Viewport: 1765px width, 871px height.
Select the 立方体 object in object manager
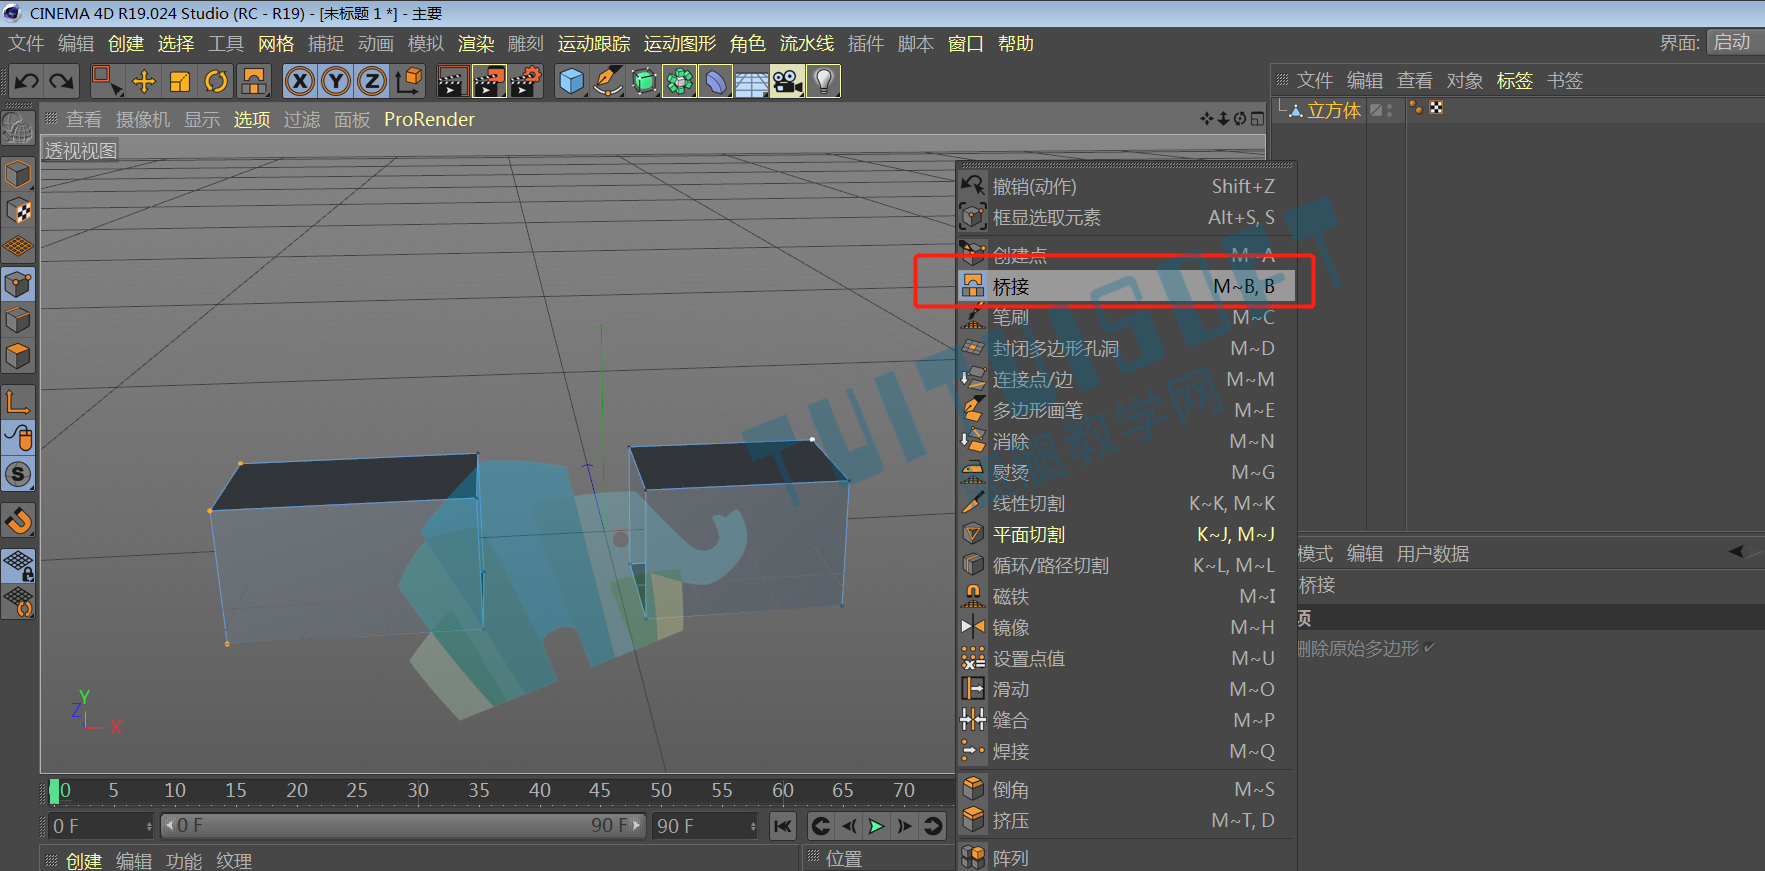(1334, 110)
